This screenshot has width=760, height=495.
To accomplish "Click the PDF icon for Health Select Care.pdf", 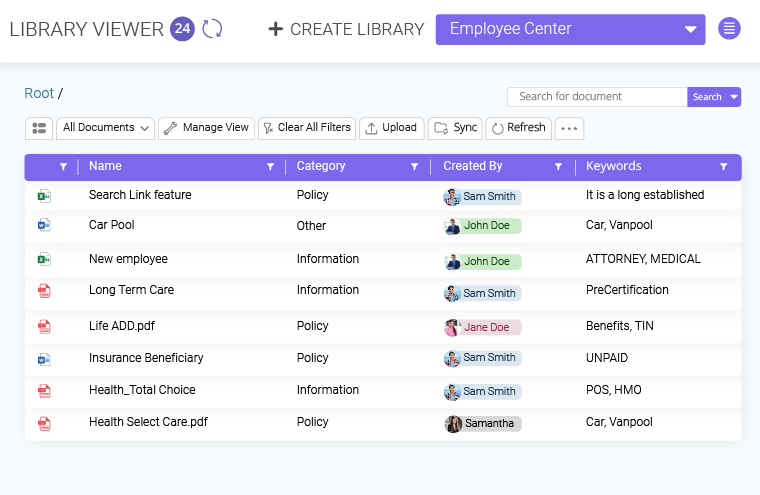I will [44, 424].
